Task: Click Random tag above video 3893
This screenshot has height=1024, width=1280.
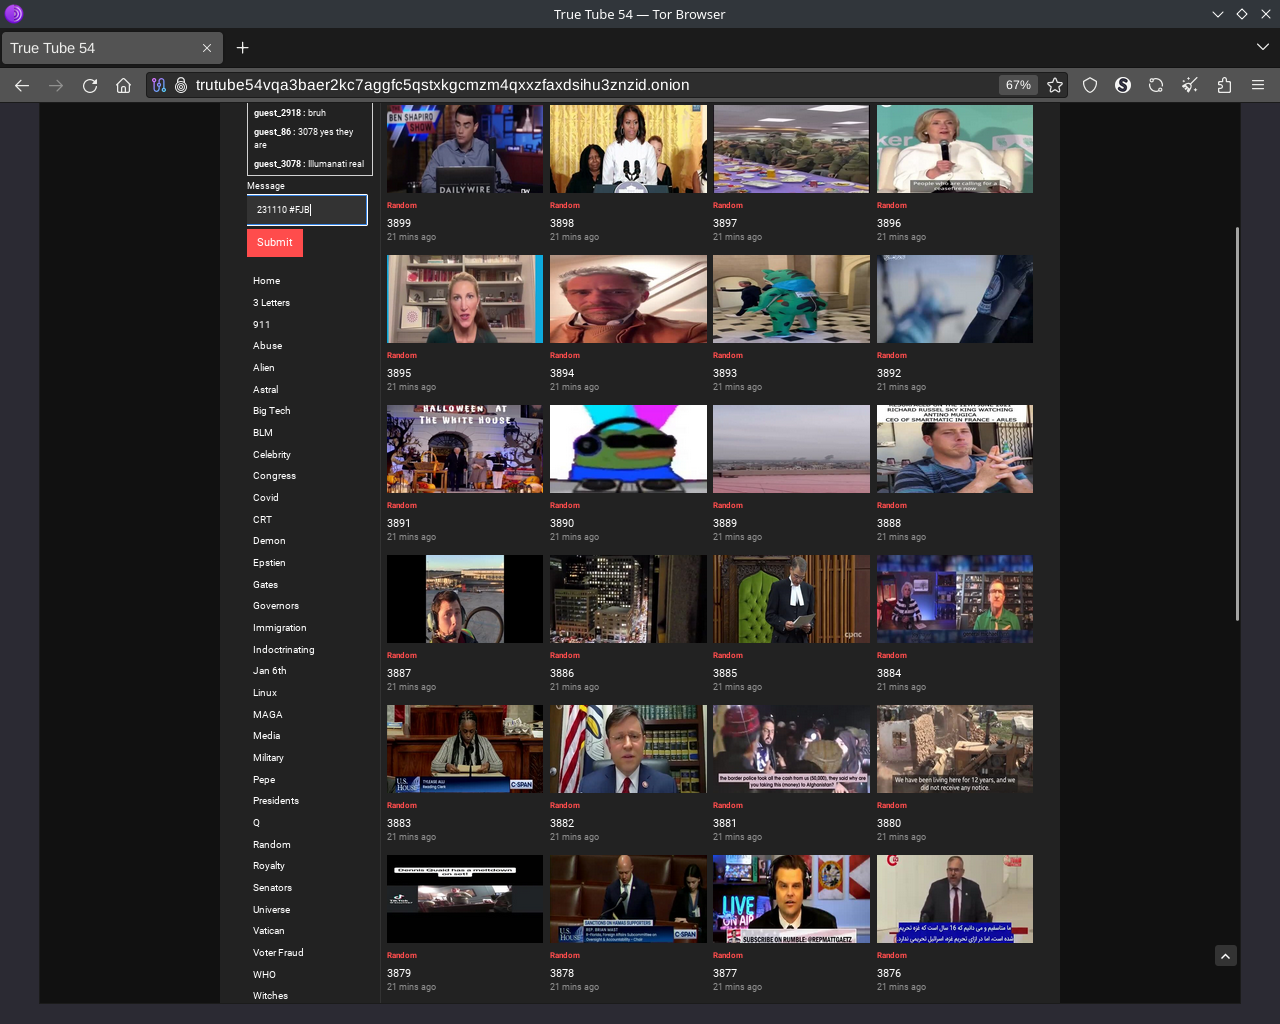Action: [728, 355]
